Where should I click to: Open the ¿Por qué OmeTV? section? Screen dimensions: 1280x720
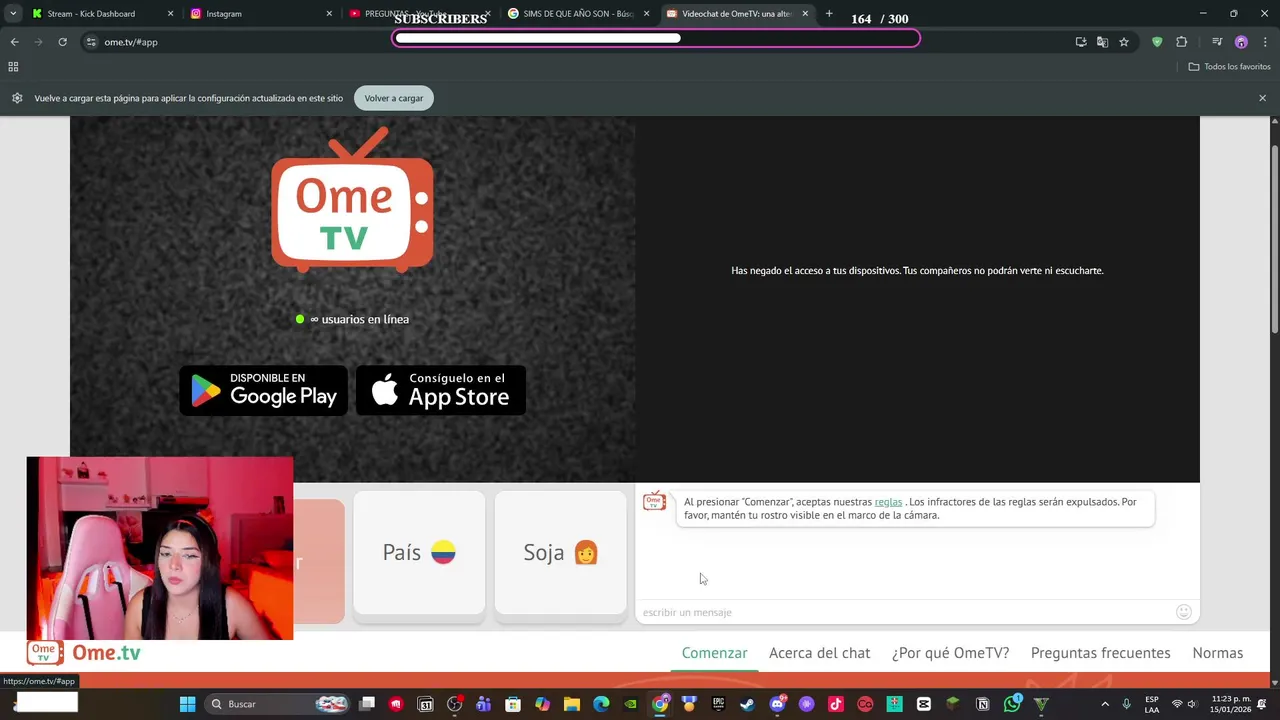[950, 653]
